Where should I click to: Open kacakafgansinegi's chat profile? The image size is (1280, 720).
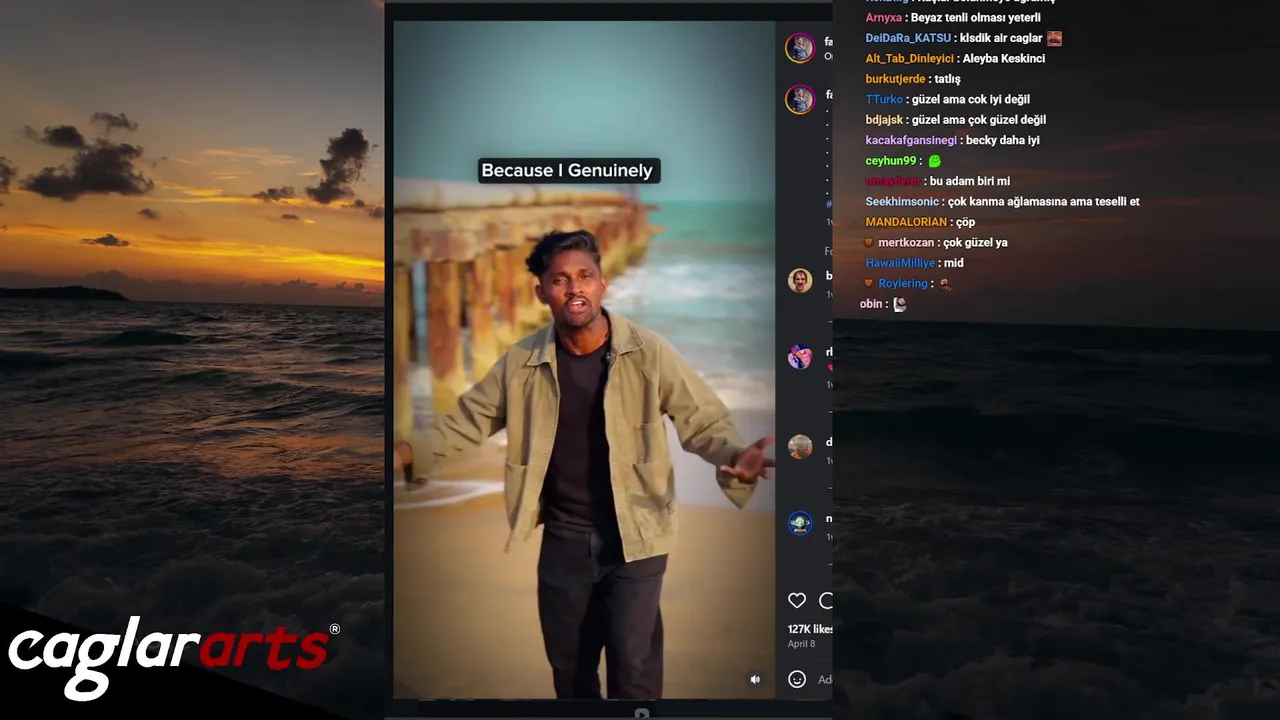pyautogui.click(x=911, y=141)
